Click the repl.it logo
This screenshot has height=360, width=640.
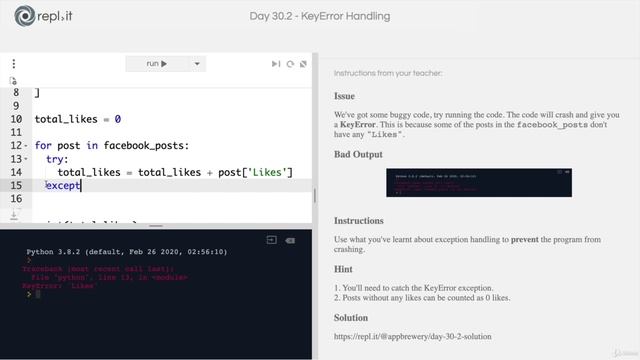(43, 16)
